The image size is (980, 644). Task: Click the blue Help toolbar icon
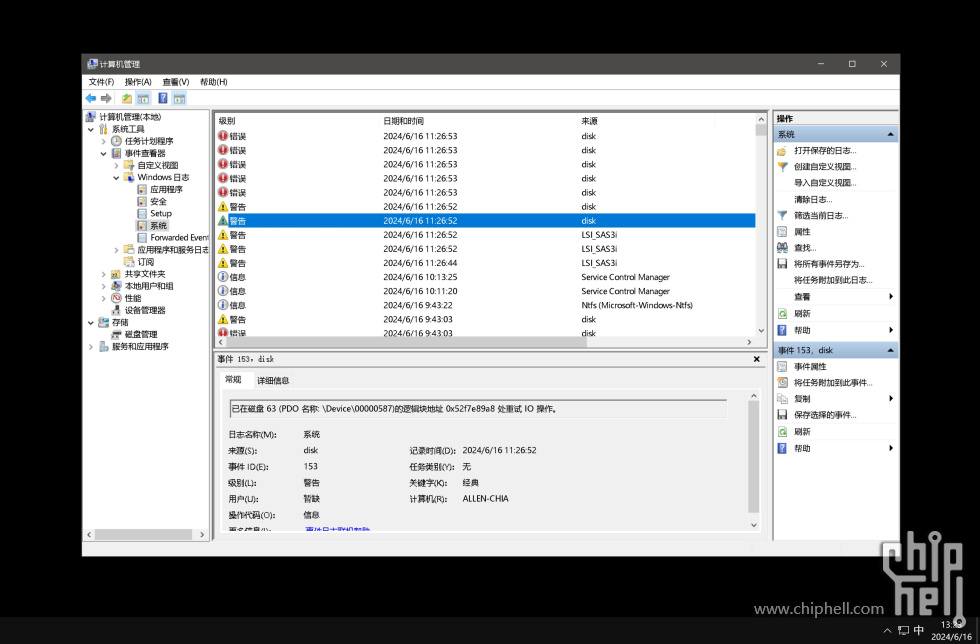tap(162, 98)
